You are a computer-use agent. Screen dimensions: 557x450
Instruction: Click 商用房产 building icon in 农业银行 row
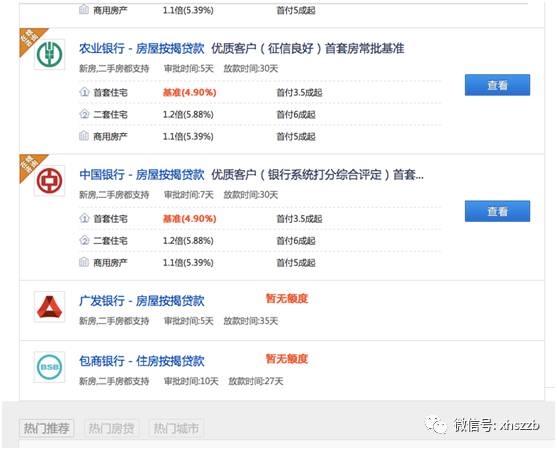[84, 136]
